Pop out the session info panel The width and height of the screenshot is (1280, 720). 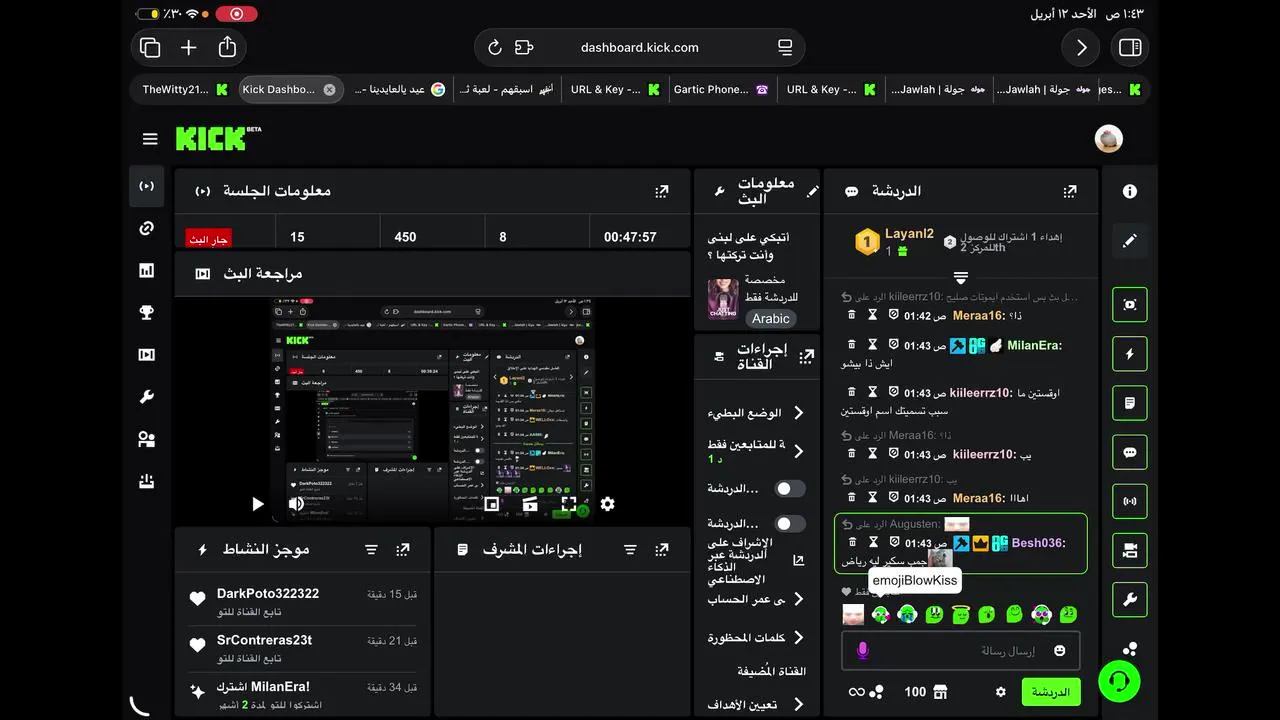[x=661, y=191]
